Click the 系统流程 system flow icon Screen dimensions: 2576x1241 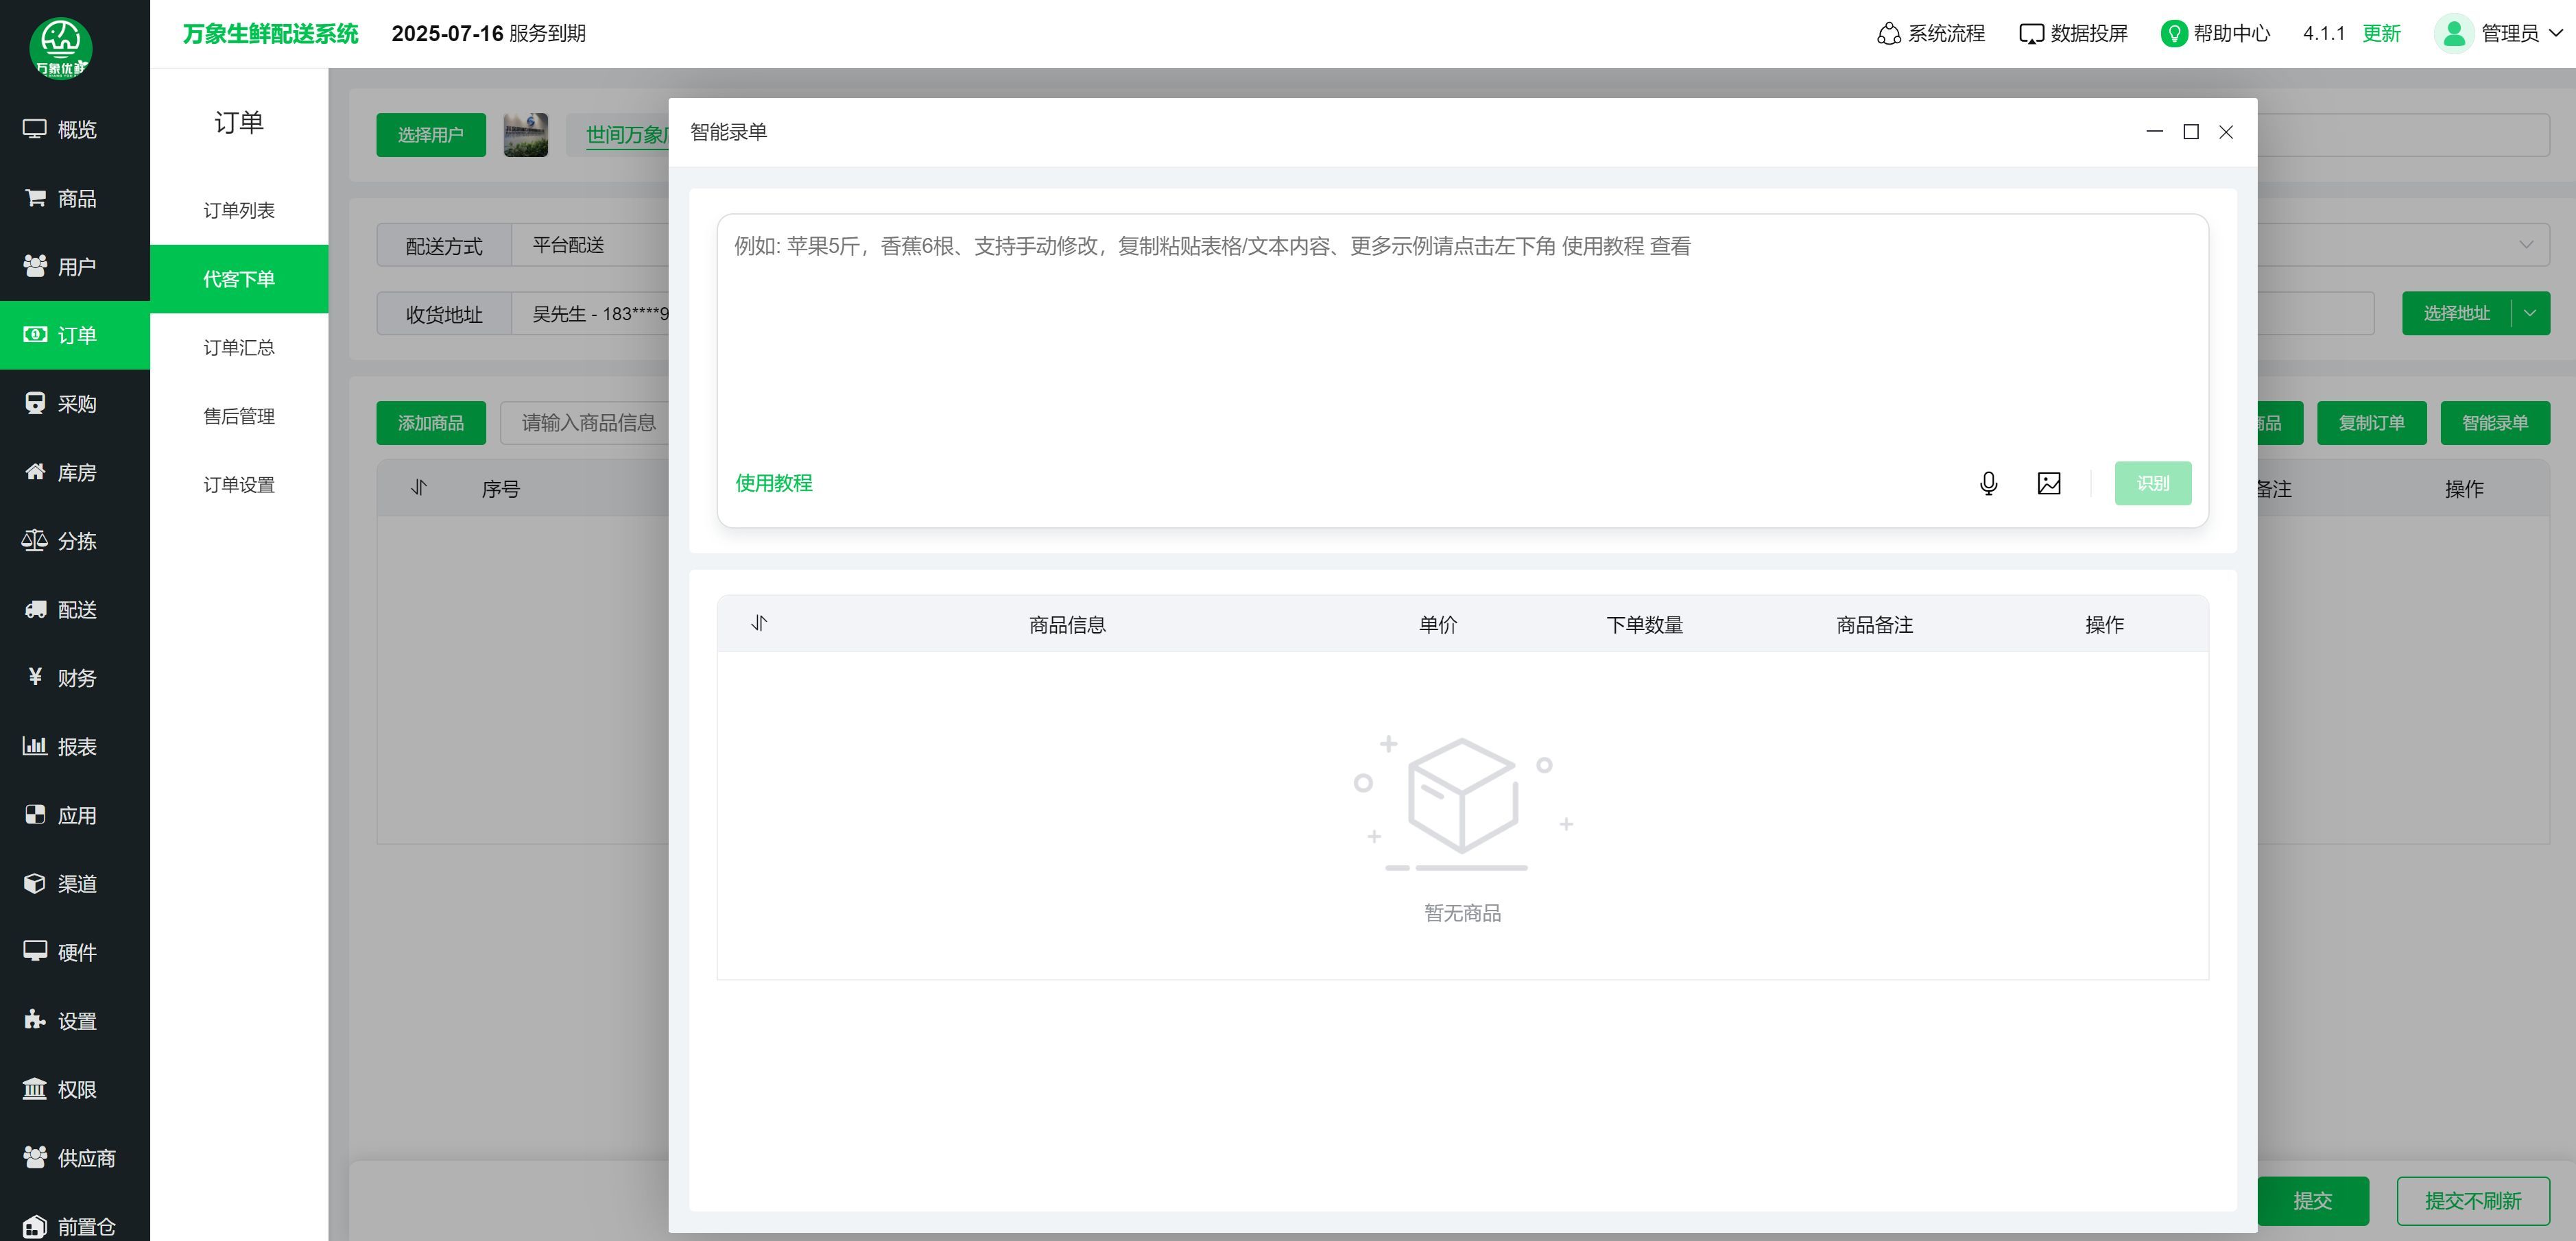pos(1888,34)
